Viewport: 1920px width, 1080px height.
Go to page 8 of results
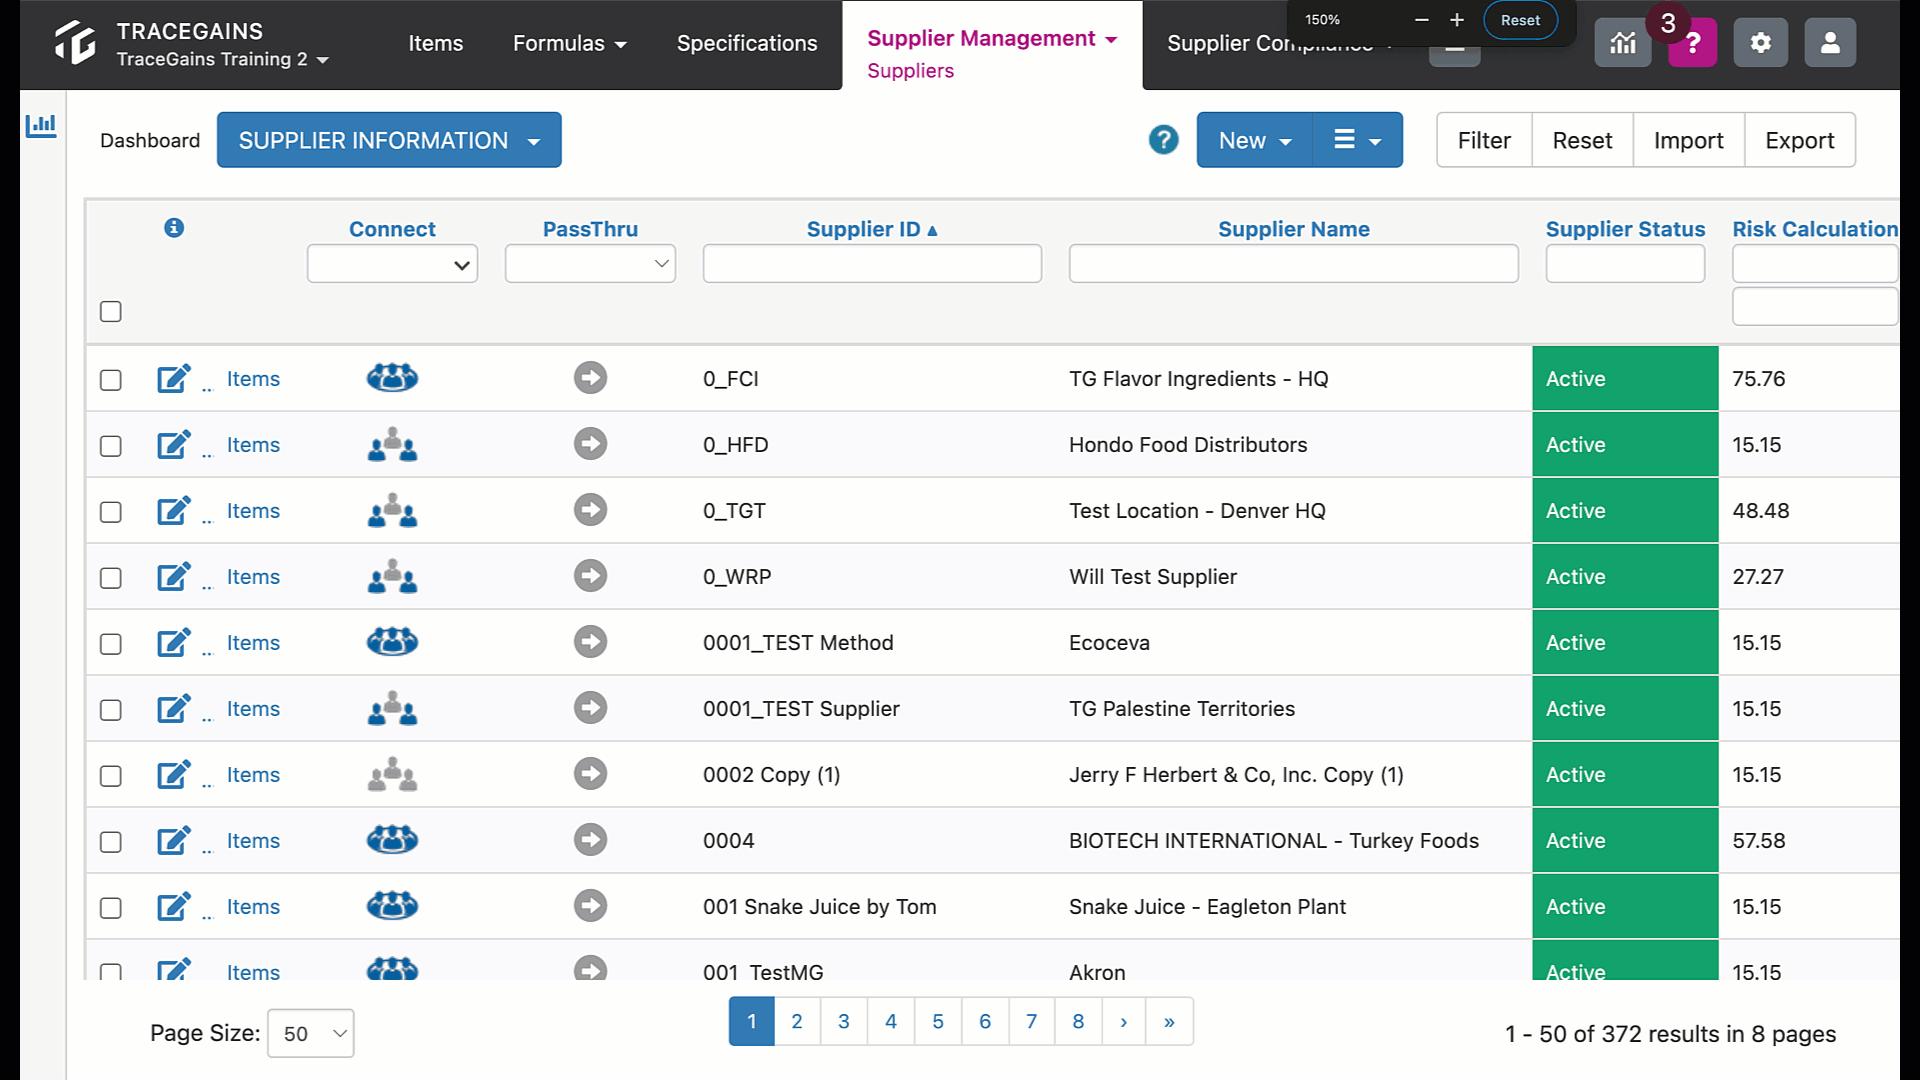click(x=1078, y=1021)
